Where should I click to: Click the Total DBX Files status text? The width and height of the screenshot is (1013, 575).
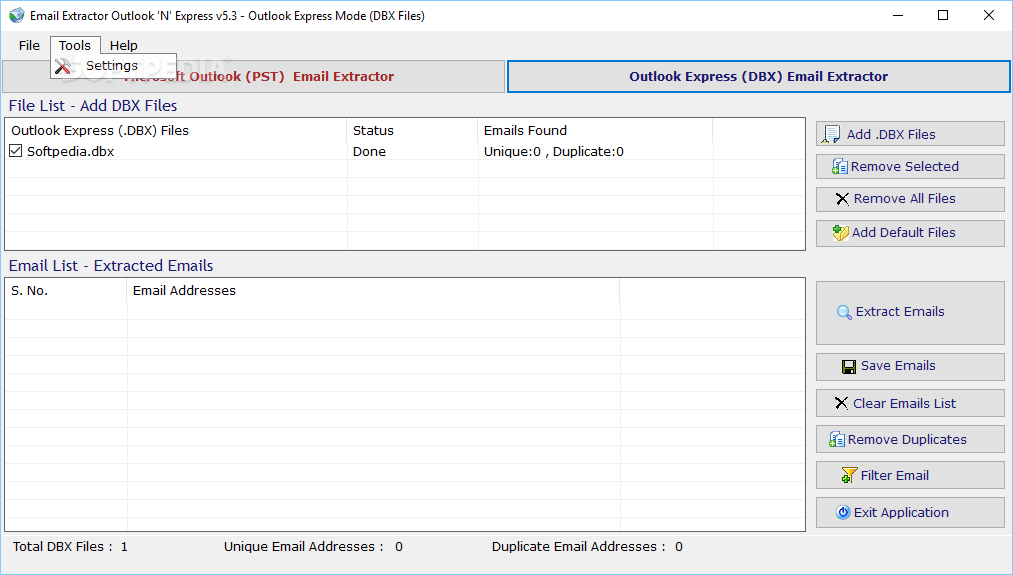70,547
